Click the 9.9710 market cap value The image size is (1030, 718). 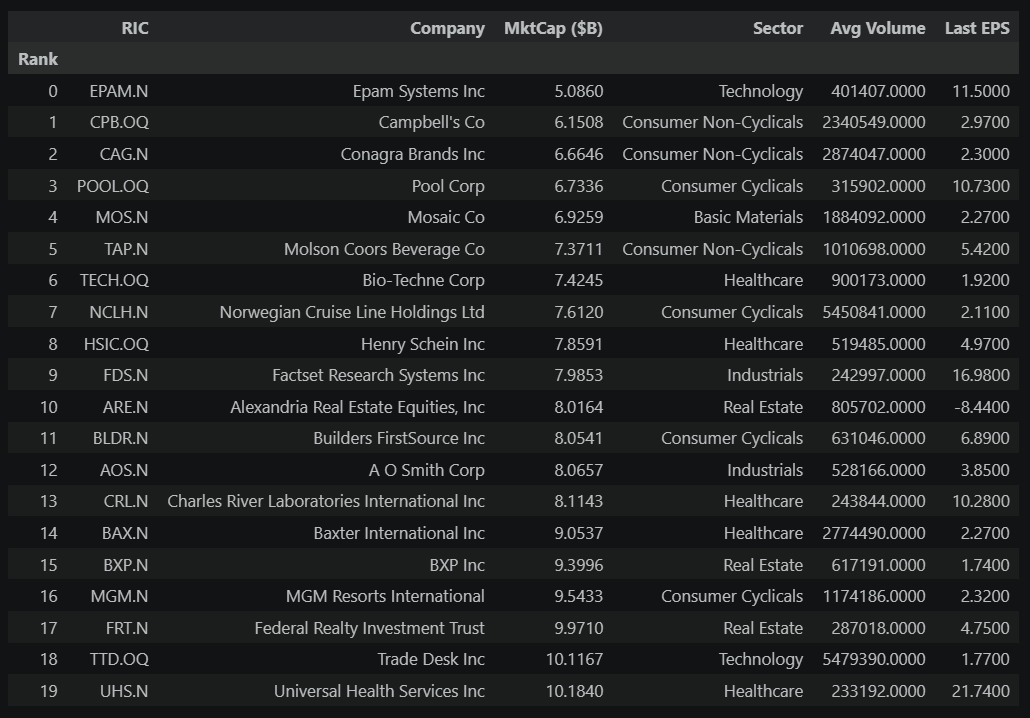[x=579, y=628]
